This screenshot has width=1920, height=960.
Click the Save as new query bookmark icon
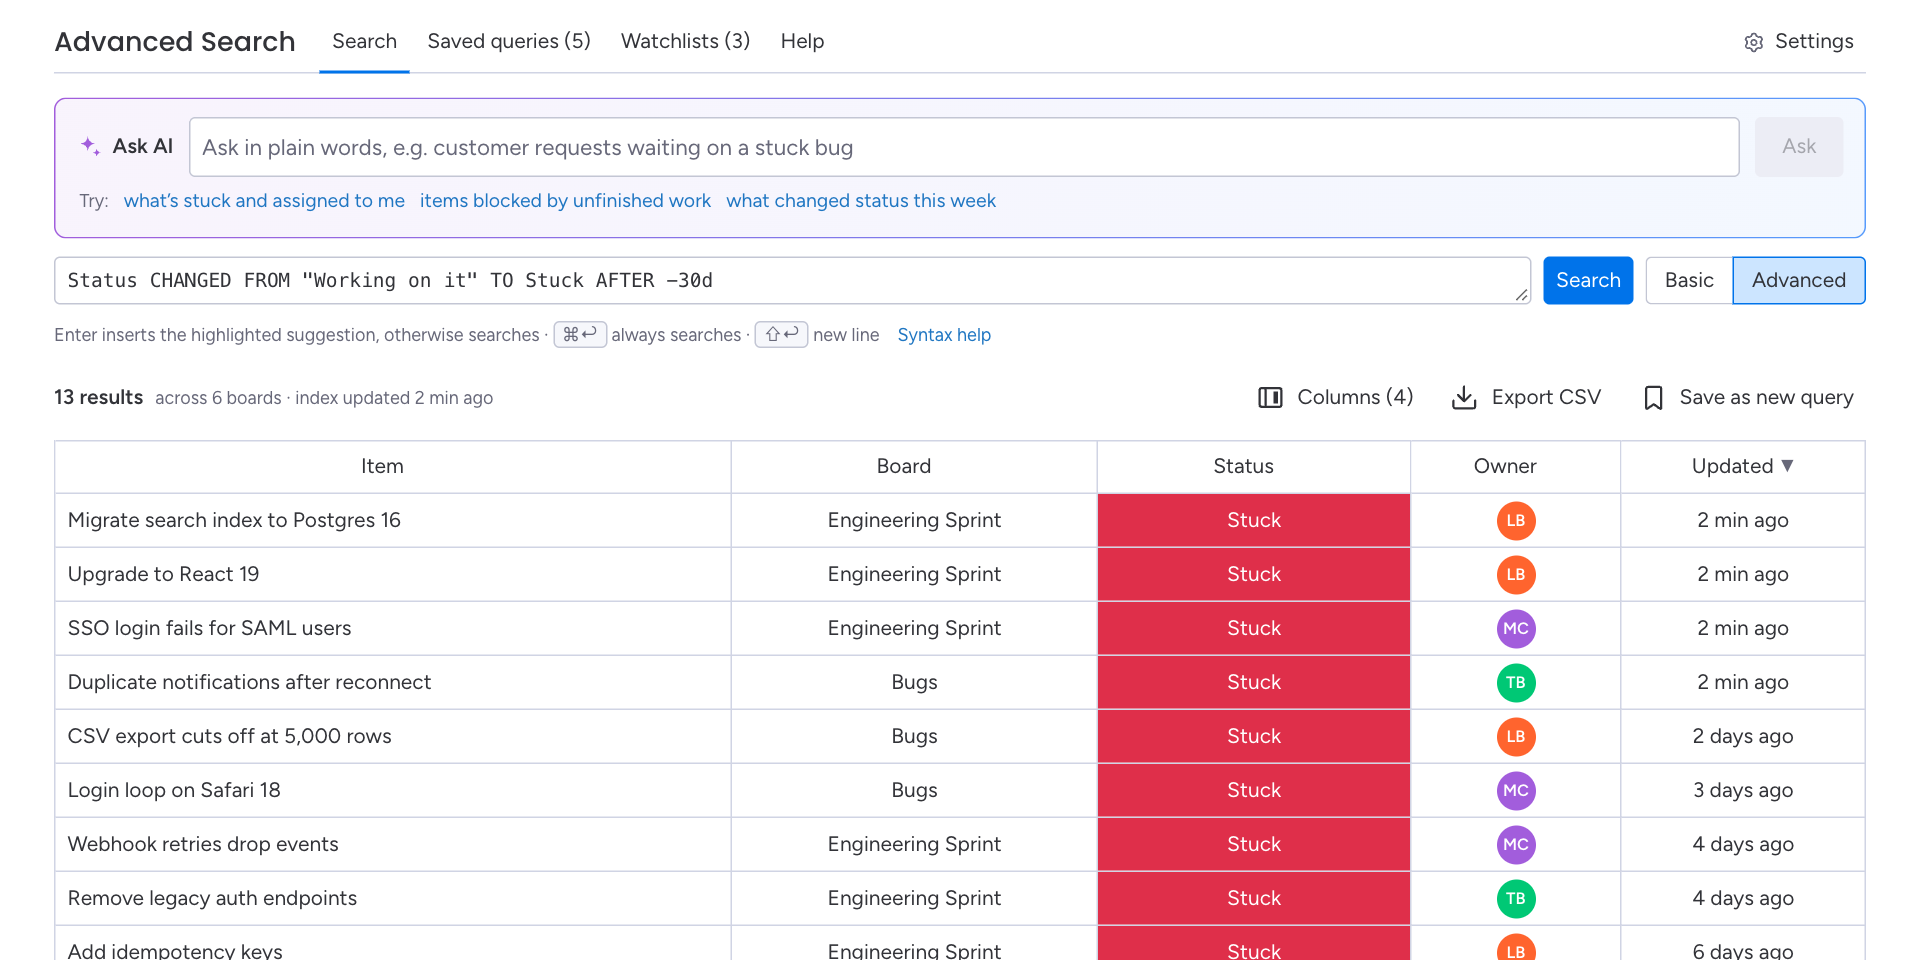tap(1653, 398)
